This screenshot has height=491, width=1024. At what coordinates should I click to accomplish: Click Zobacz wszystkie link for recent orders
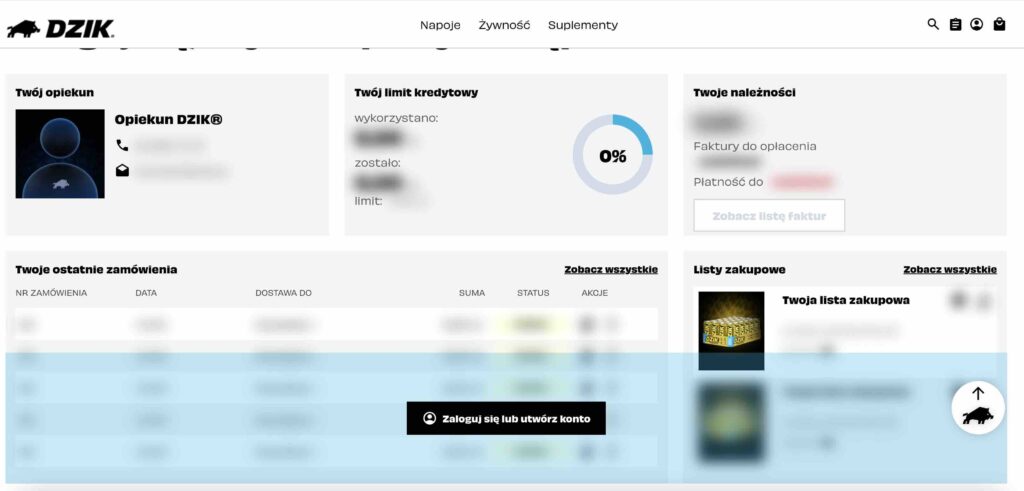tap(611, 270)
